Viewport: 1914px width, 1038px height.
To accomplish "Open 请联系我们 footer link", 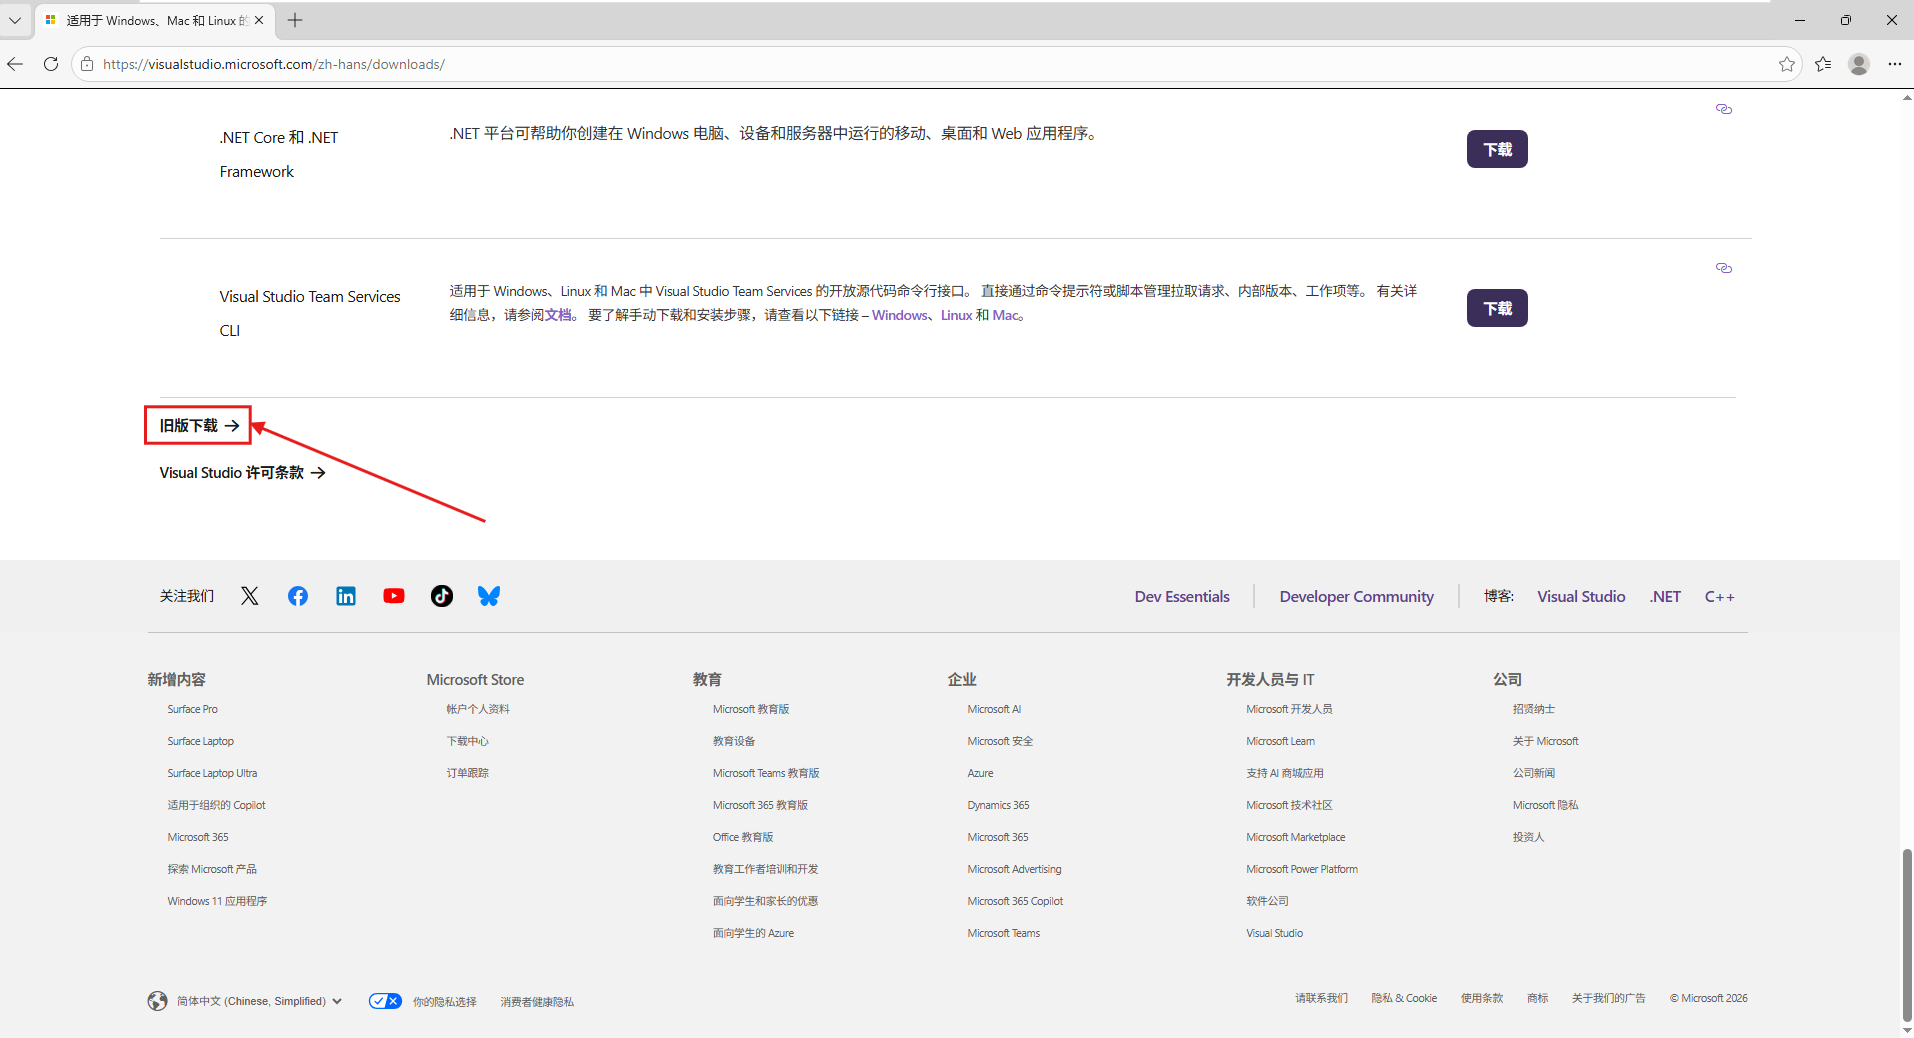I will tap(1321, 998).
